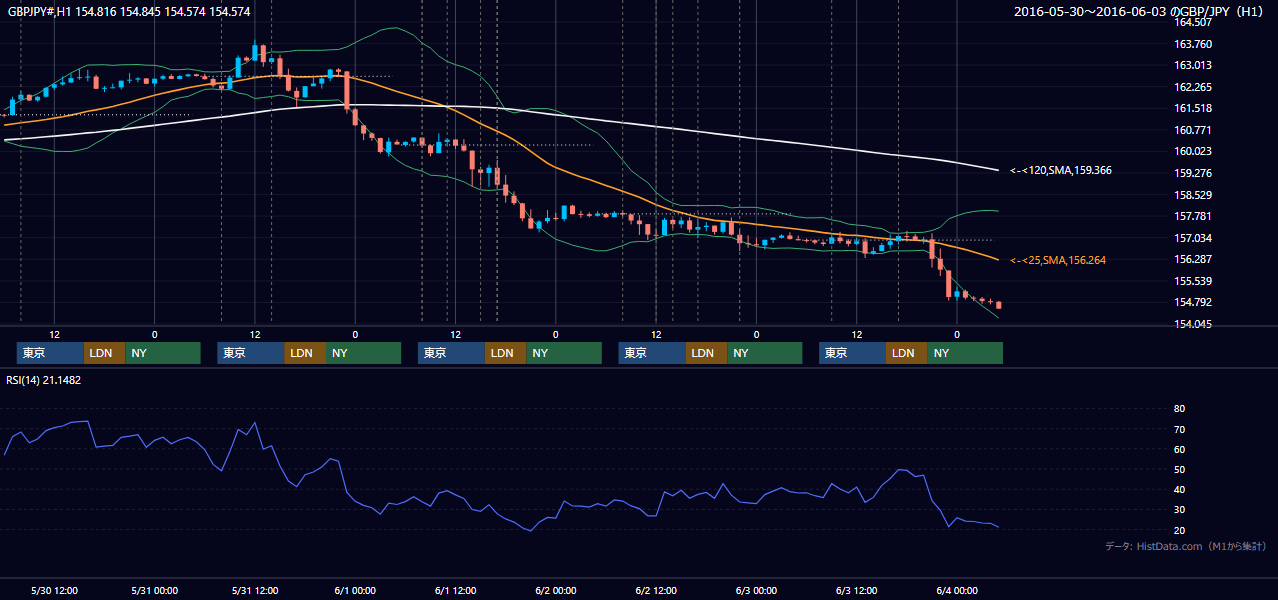Click the 161.518 price axis label
Screen dimensions: 1278x600
point(1192,108)
